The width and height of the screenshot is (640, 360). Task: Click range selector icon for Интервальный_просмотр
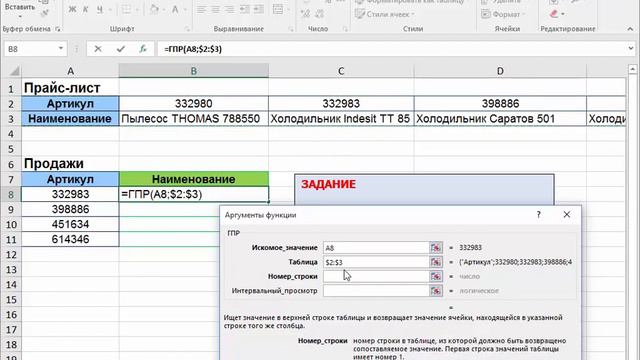pos(436,291)
